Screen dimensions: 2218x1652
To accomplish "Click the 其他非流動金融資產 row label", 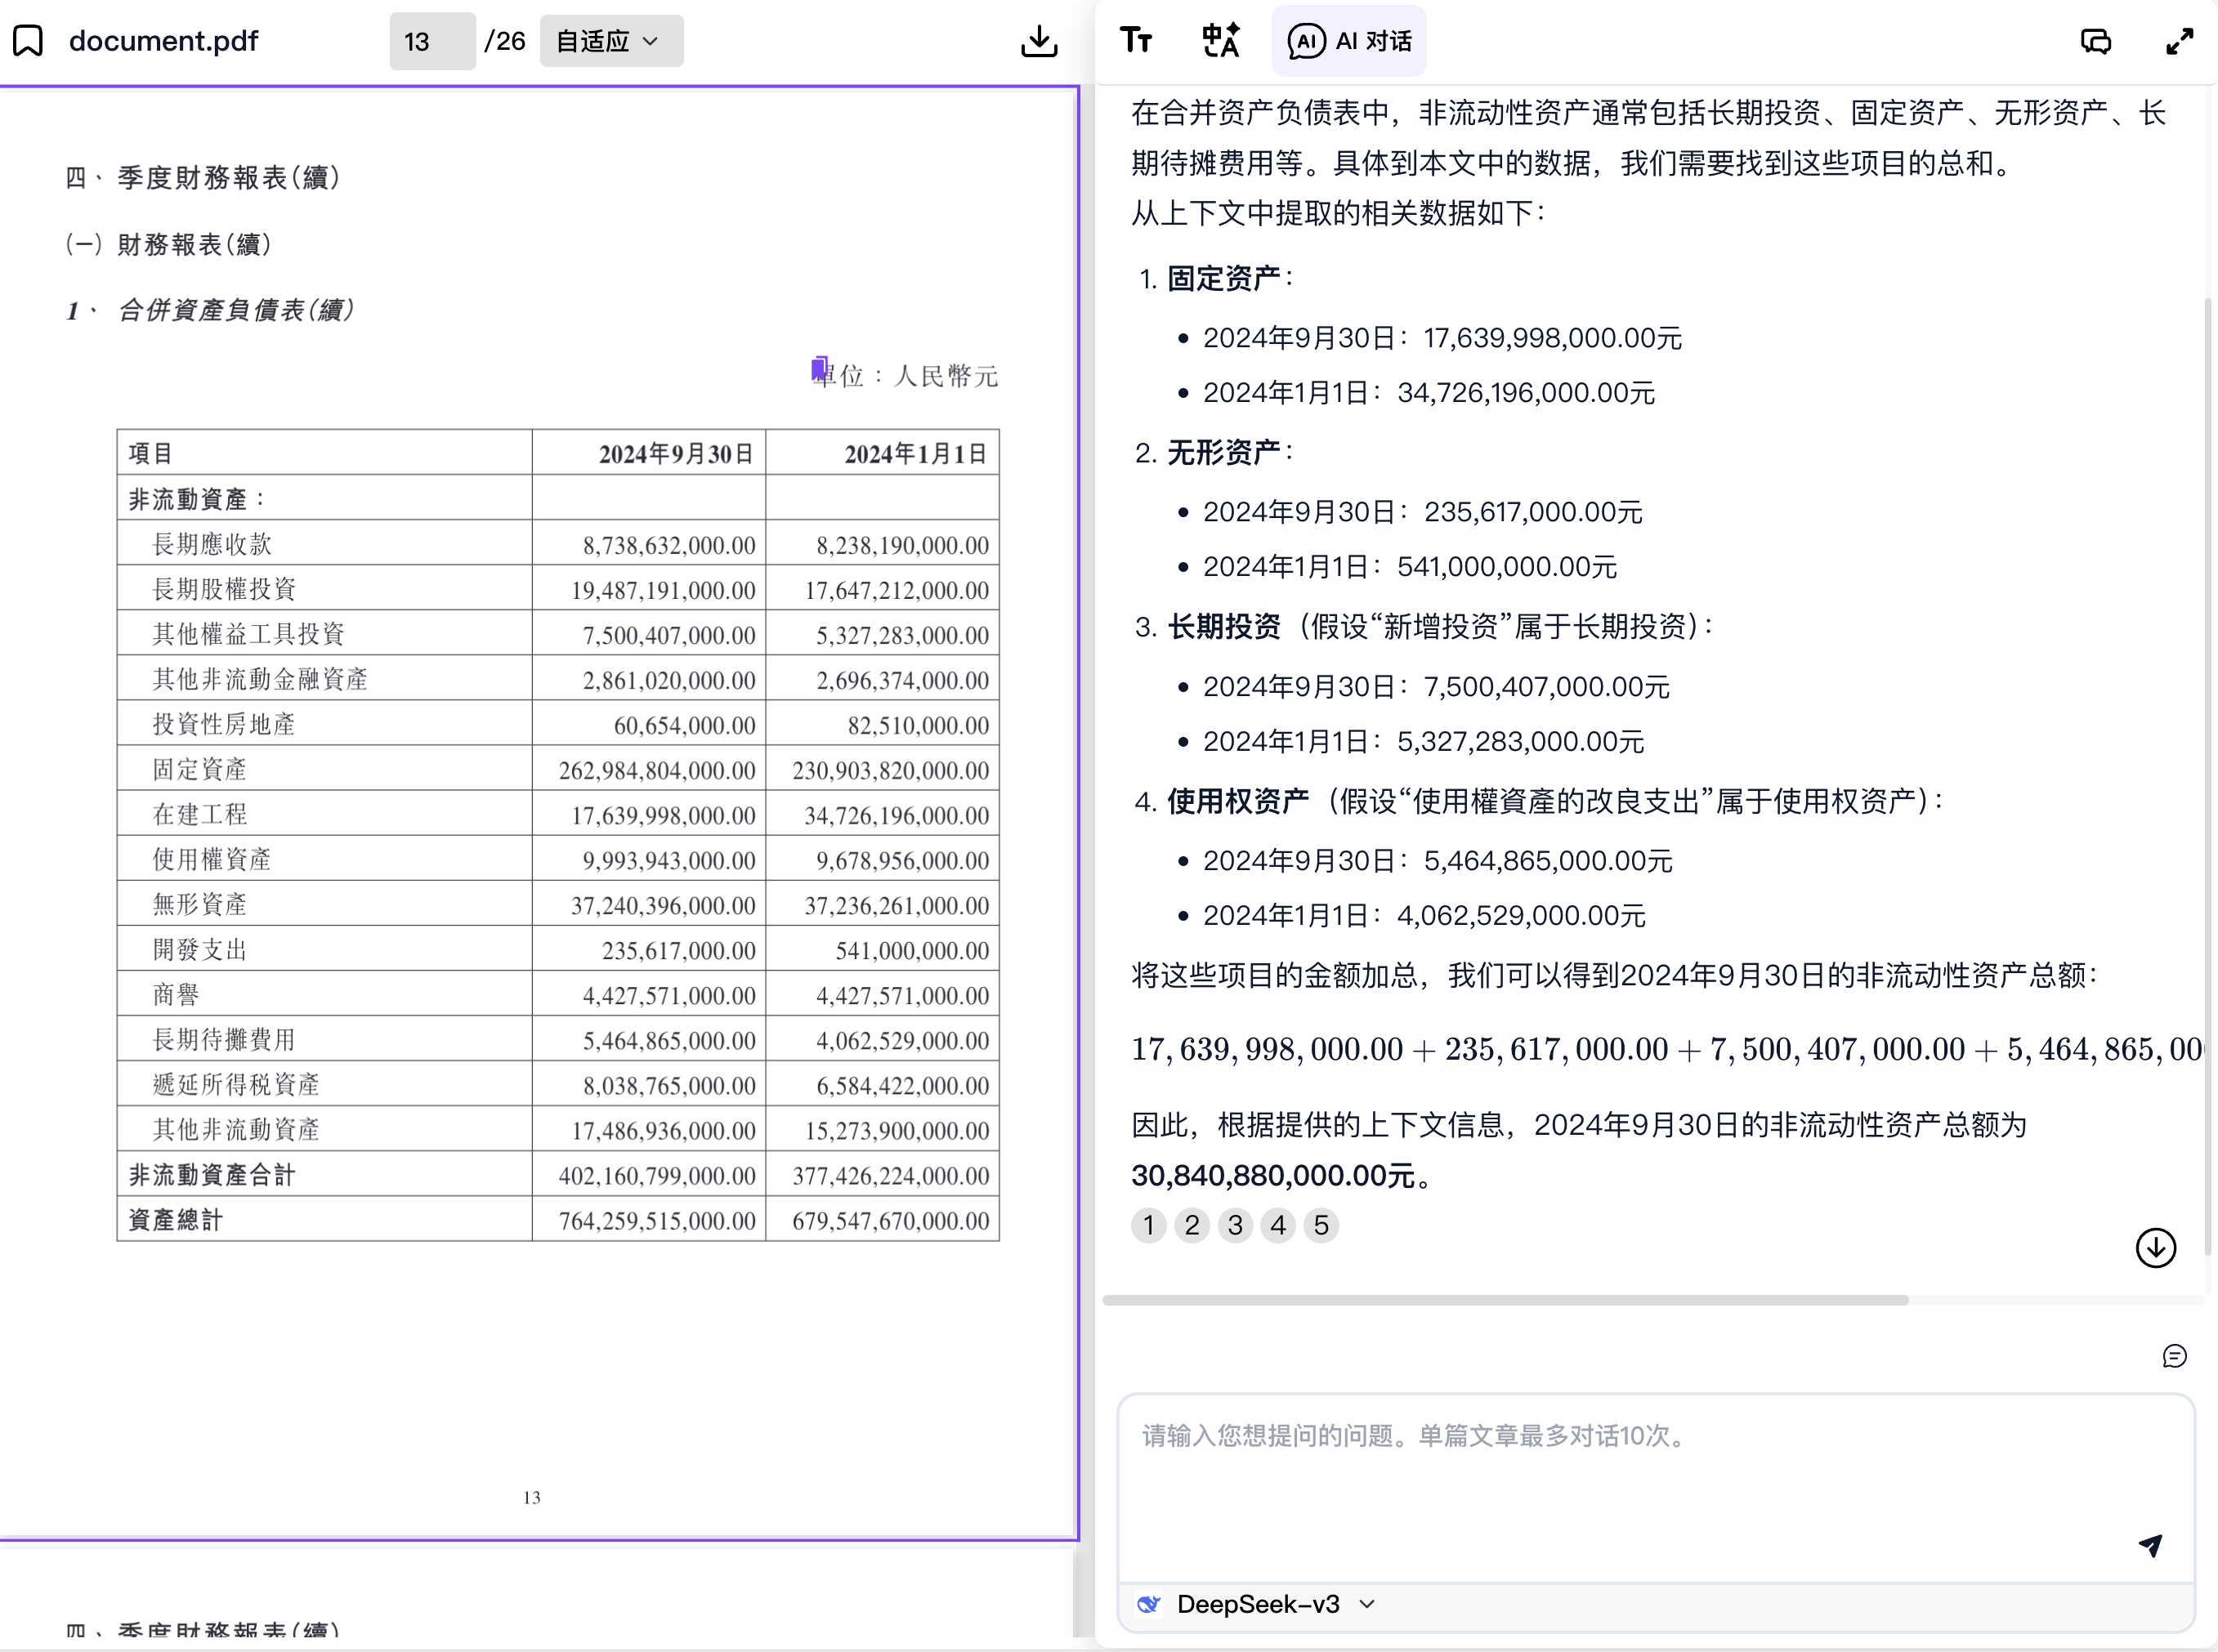I will (260, 679).
